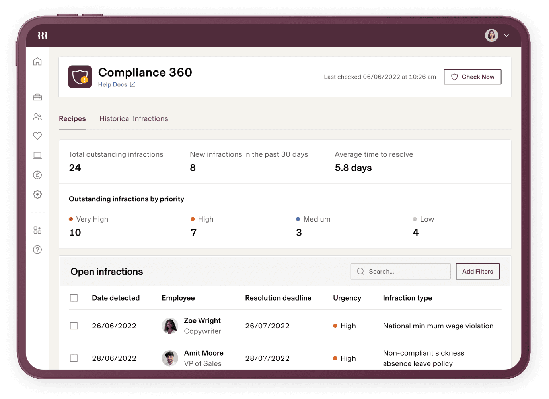Screen dimensions: 549x399
Task: Expand the profile menu chevron
Action: tap(506, 35)
